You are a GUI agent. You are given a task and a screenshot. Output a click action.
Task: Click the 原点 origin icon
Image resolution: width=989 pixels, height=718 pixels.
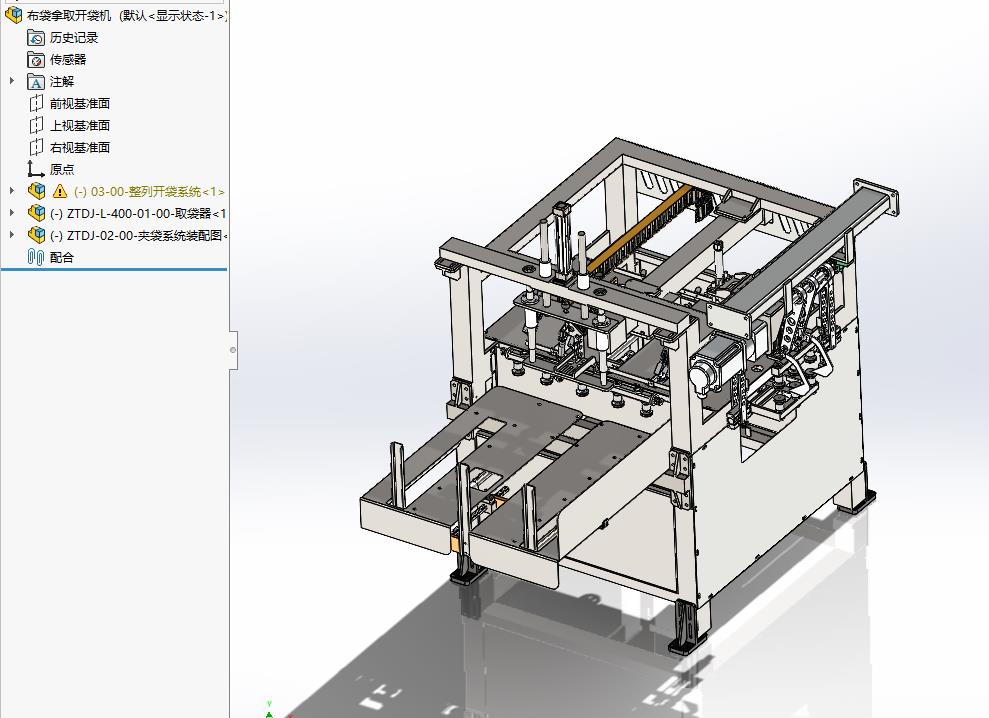coord(36,169)
